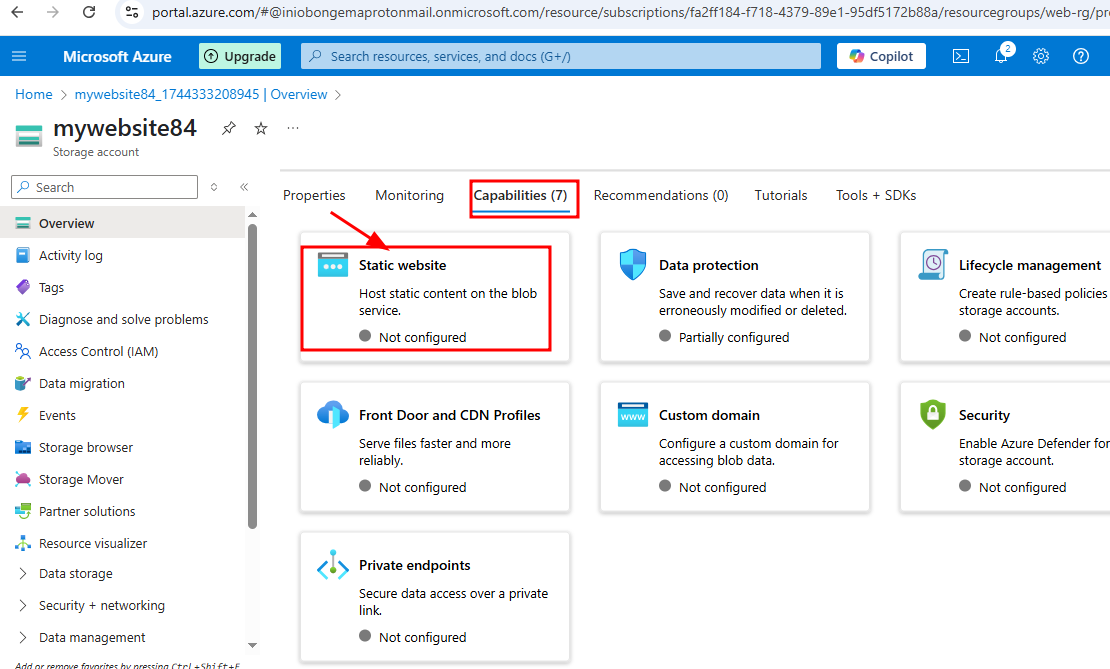Open Diagnose and solve problems

pos(122,319)
